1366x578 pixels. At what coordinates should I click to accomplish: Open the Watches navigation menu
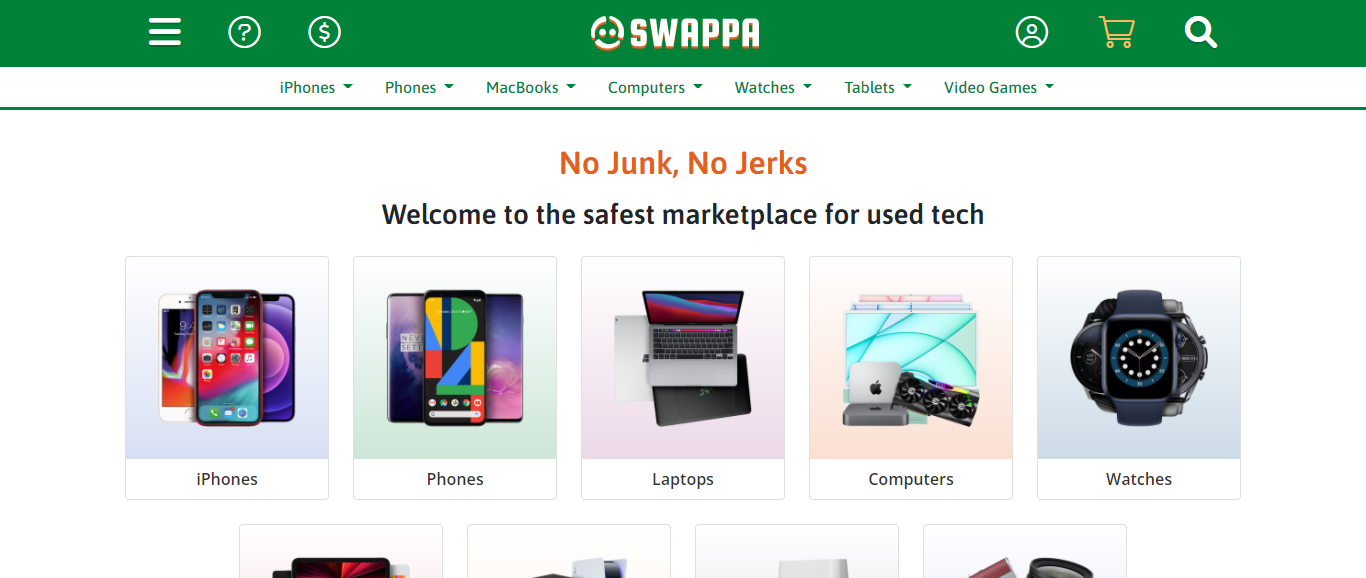773,88
